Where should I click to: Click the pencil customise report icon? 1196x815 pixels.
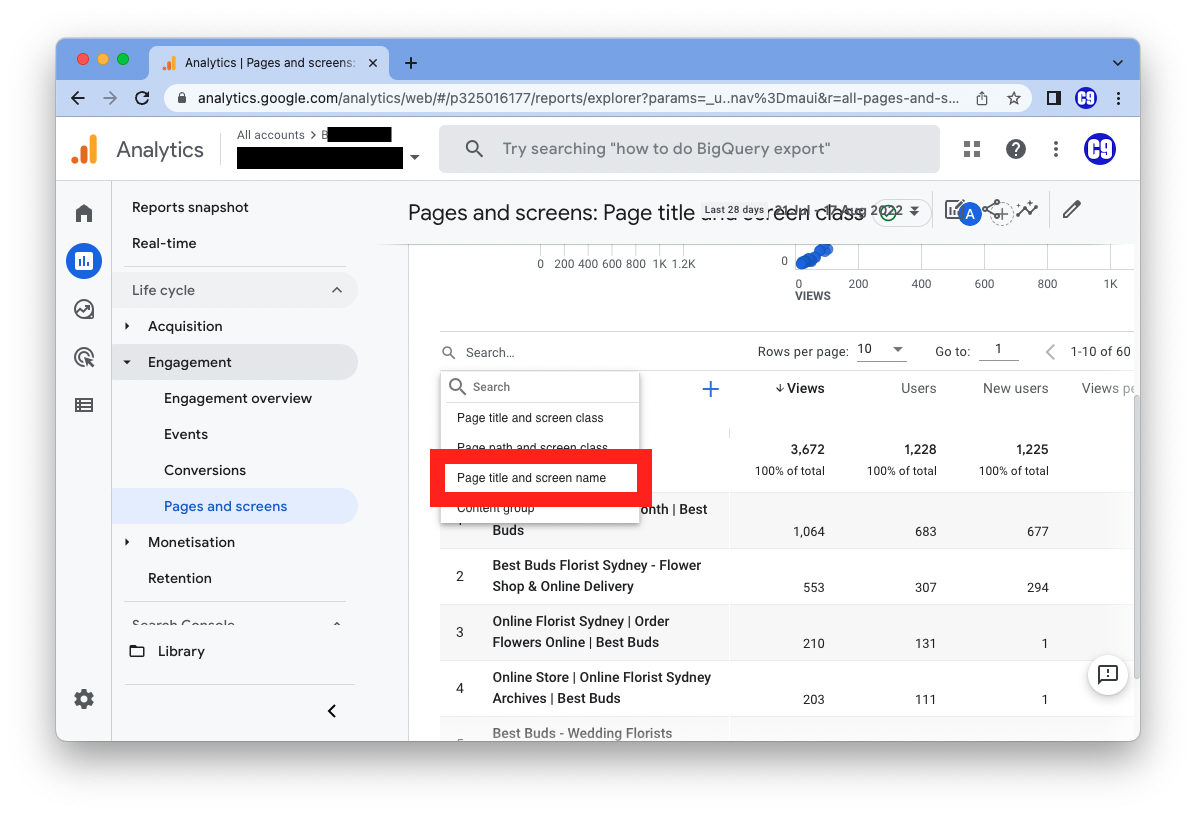point(1071,210)
